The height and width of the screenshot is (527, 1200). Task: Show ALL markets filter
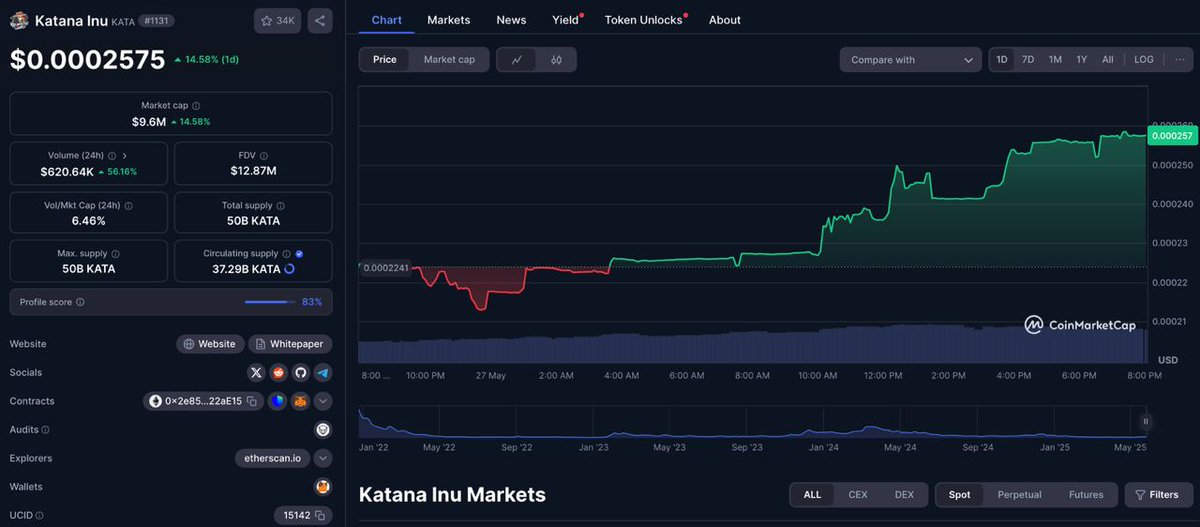812,495
